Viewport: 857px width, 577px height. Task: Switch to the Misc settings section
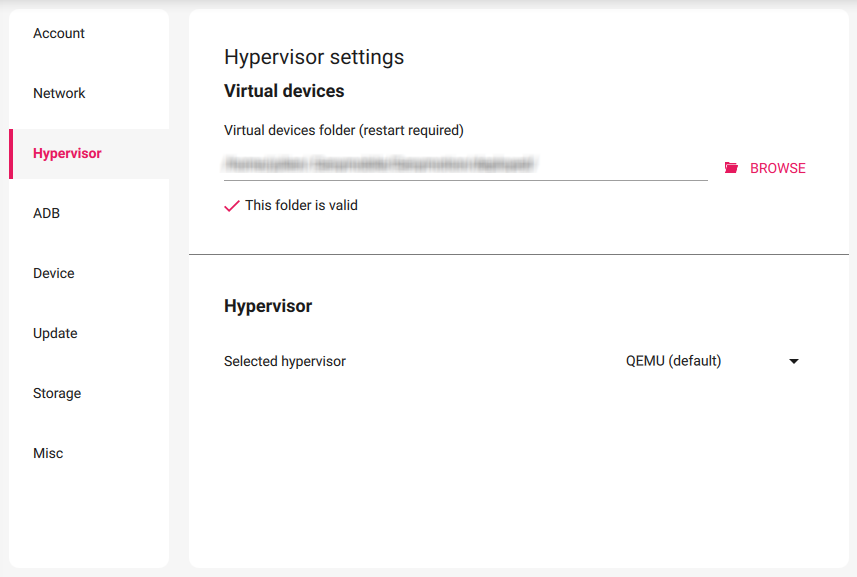[x=47, y=453]
